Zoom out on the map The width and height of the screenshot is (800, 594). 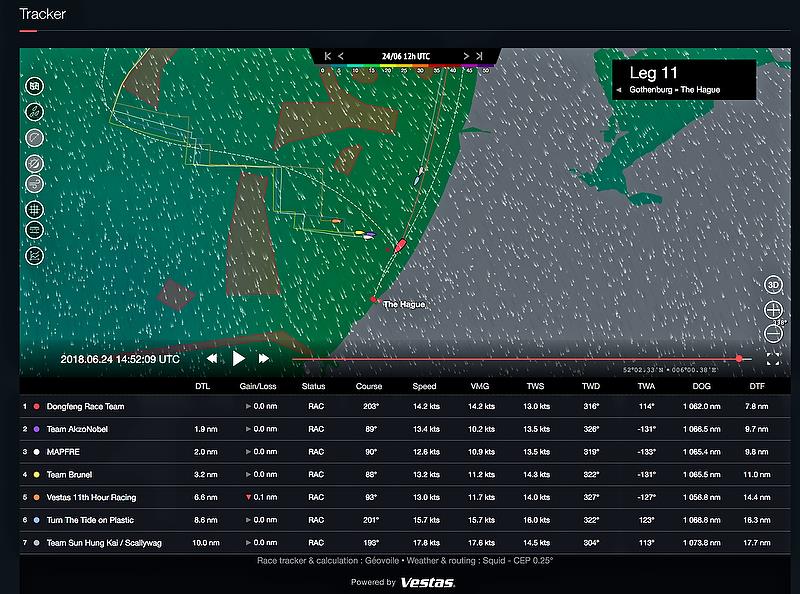pos(773,333)
